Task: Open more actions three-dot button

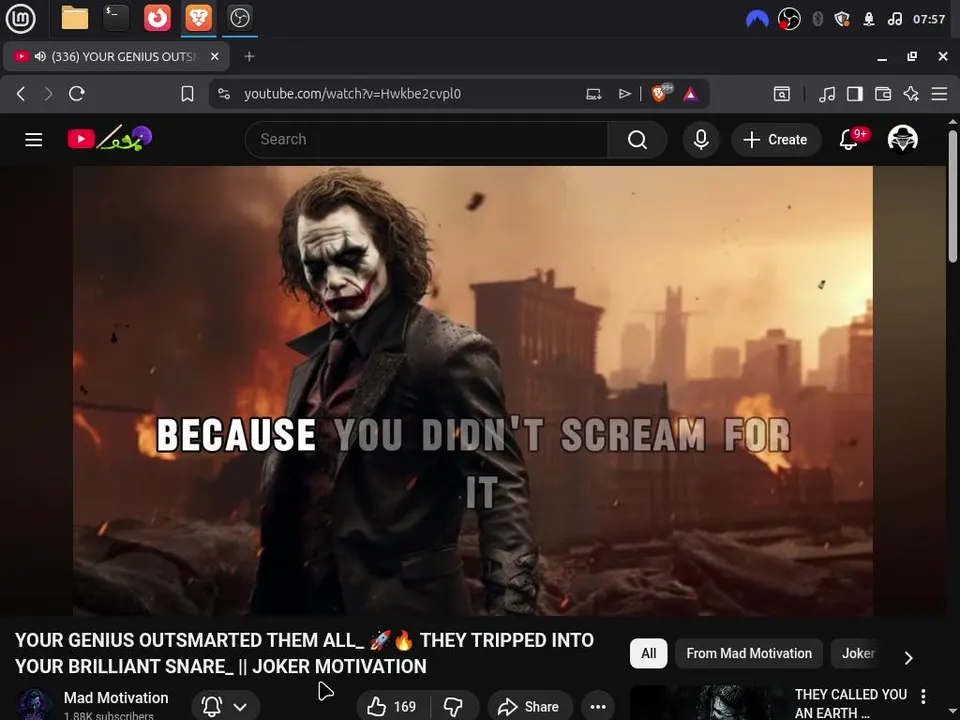Action: (x=598, y=707)
